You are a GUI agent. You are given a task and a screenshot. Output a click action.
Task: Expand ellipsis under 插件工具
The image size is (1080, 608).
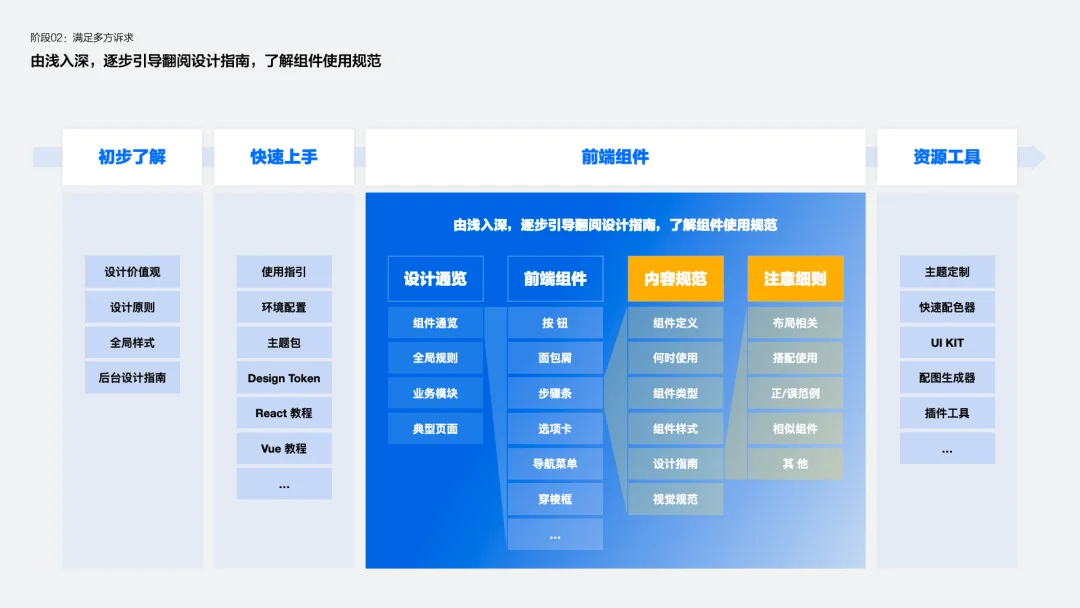point(947,448)
